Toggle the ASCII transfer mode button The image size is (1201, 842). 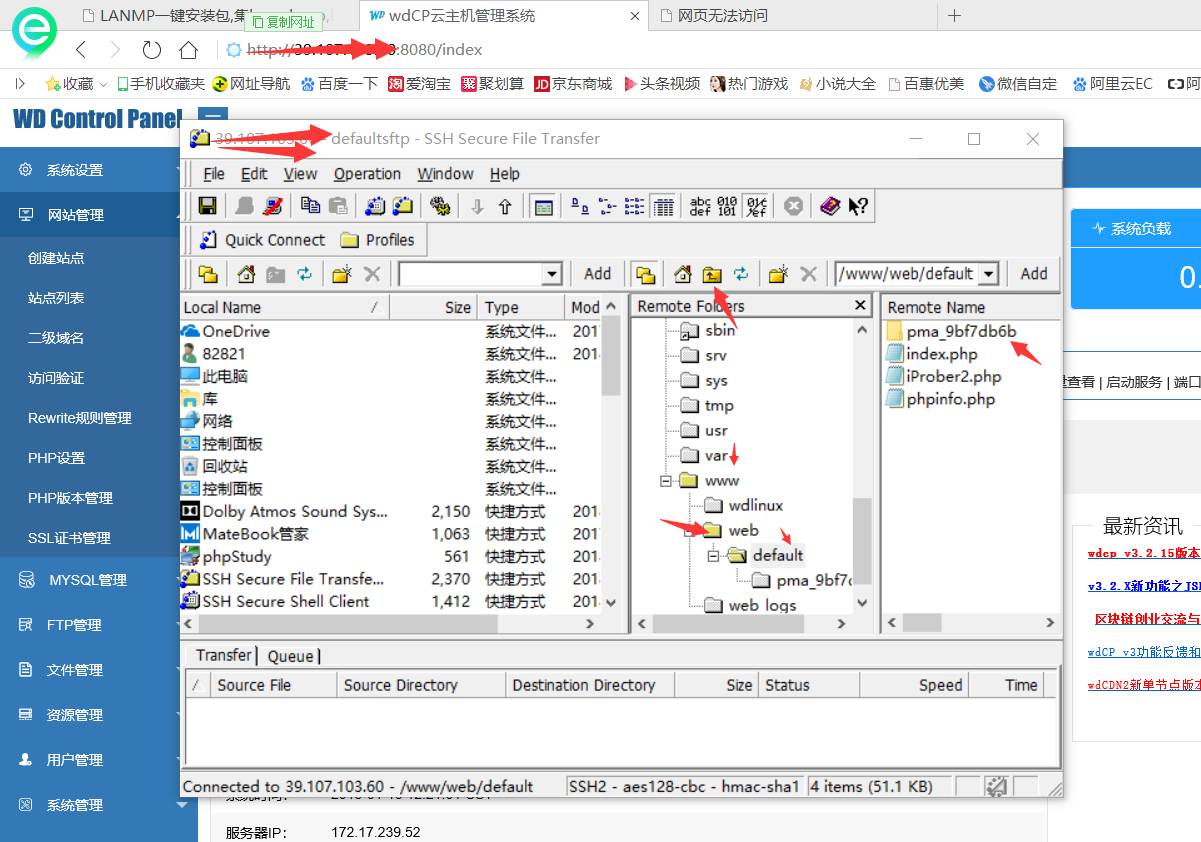point(700,206)
